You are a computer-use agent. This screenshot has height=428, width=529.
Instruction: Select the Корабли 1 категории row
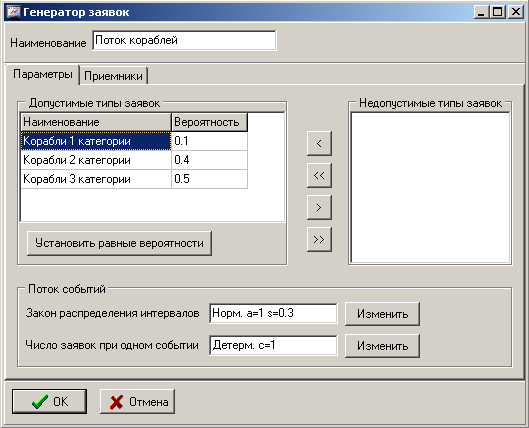click(x=134, y=141)
